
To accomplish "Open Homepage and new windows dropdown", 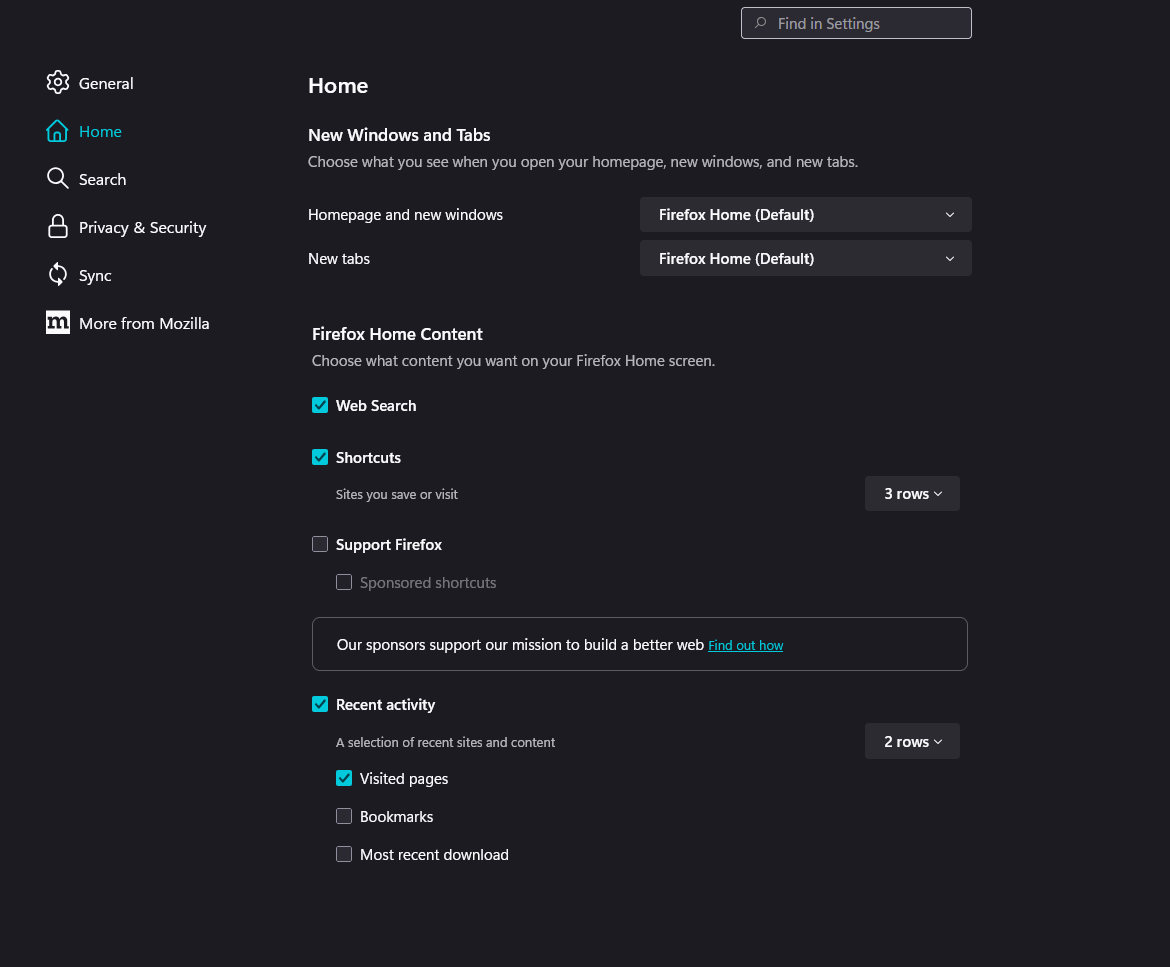I will [x=805, y=215].
